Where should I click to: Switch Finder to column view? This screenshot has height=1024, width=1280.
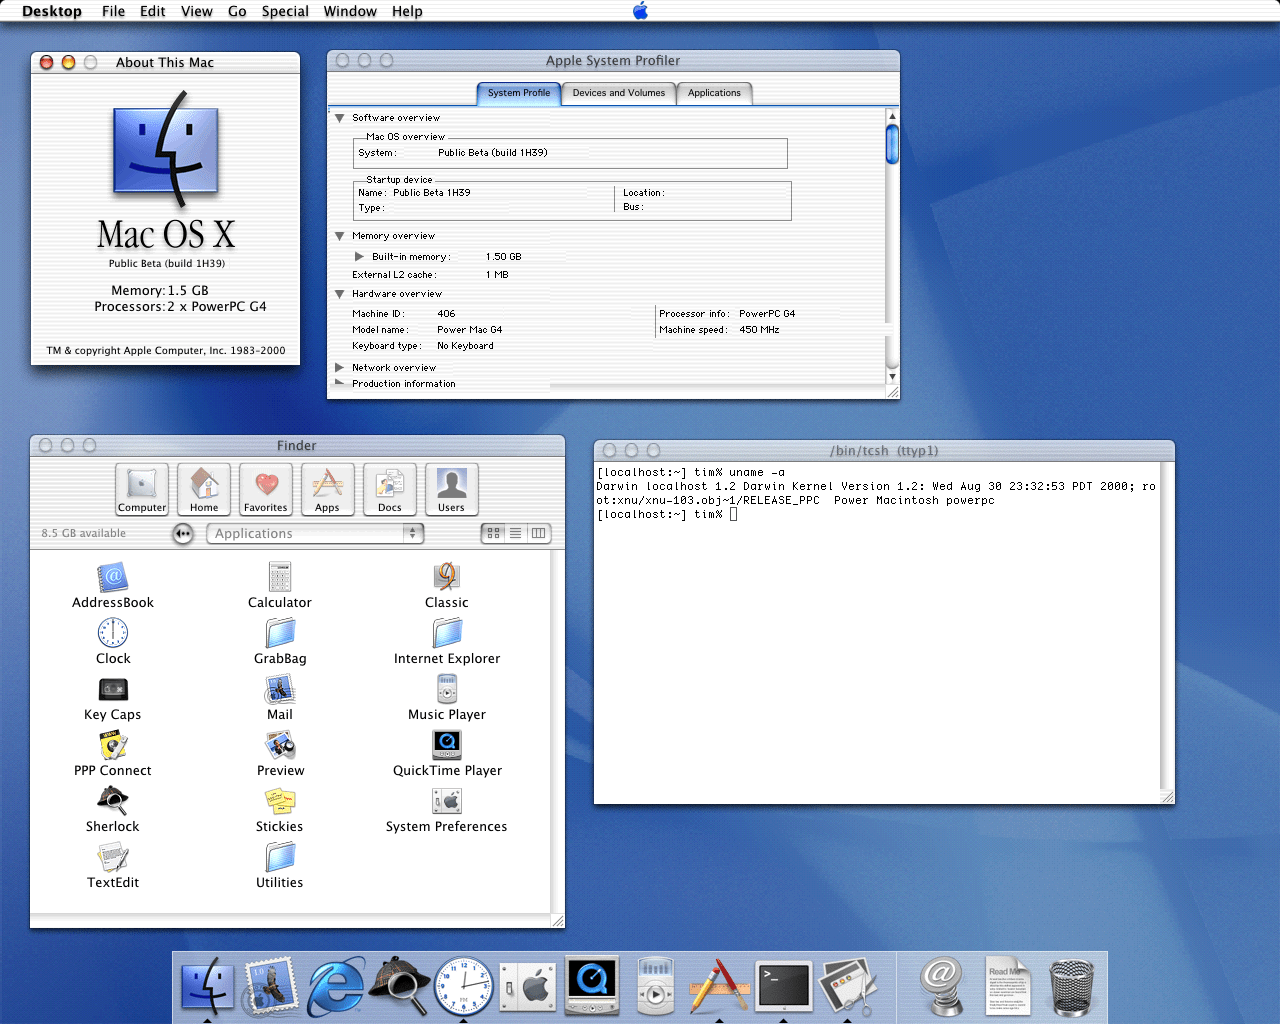(539, 533)
